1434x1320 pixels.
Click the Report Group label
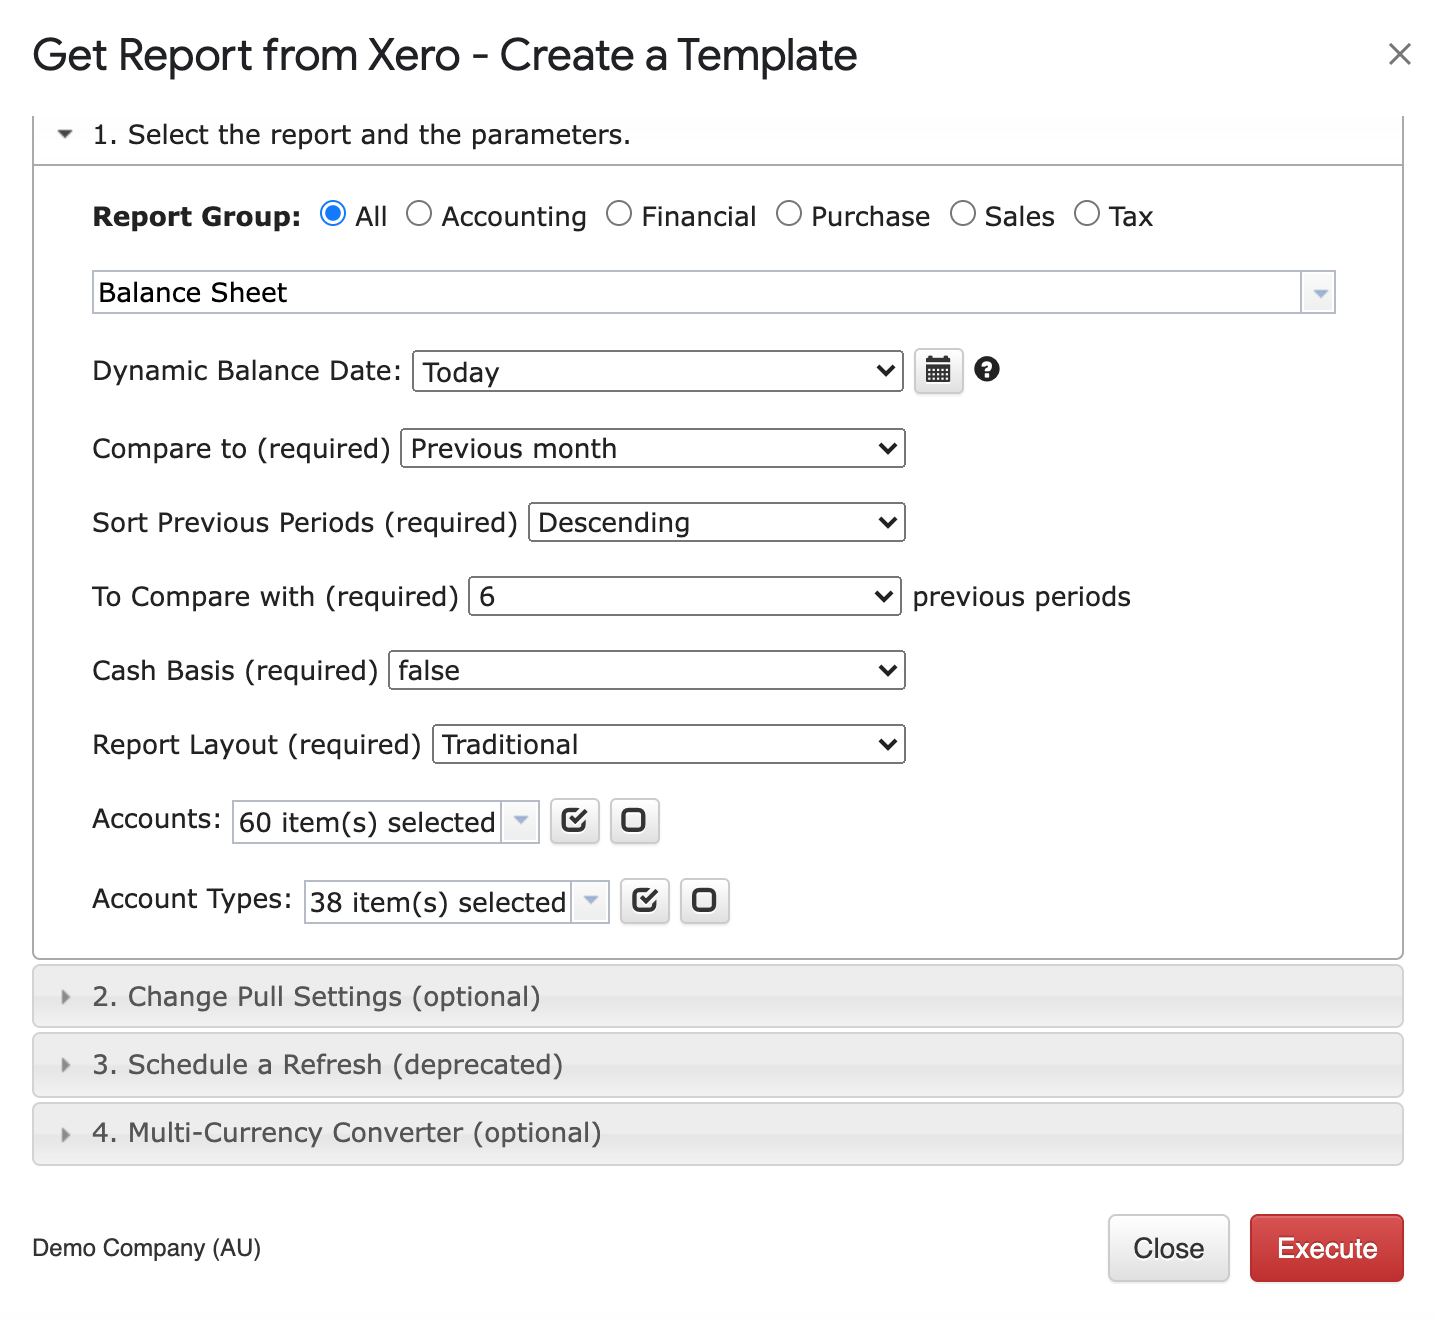[196, 217]
